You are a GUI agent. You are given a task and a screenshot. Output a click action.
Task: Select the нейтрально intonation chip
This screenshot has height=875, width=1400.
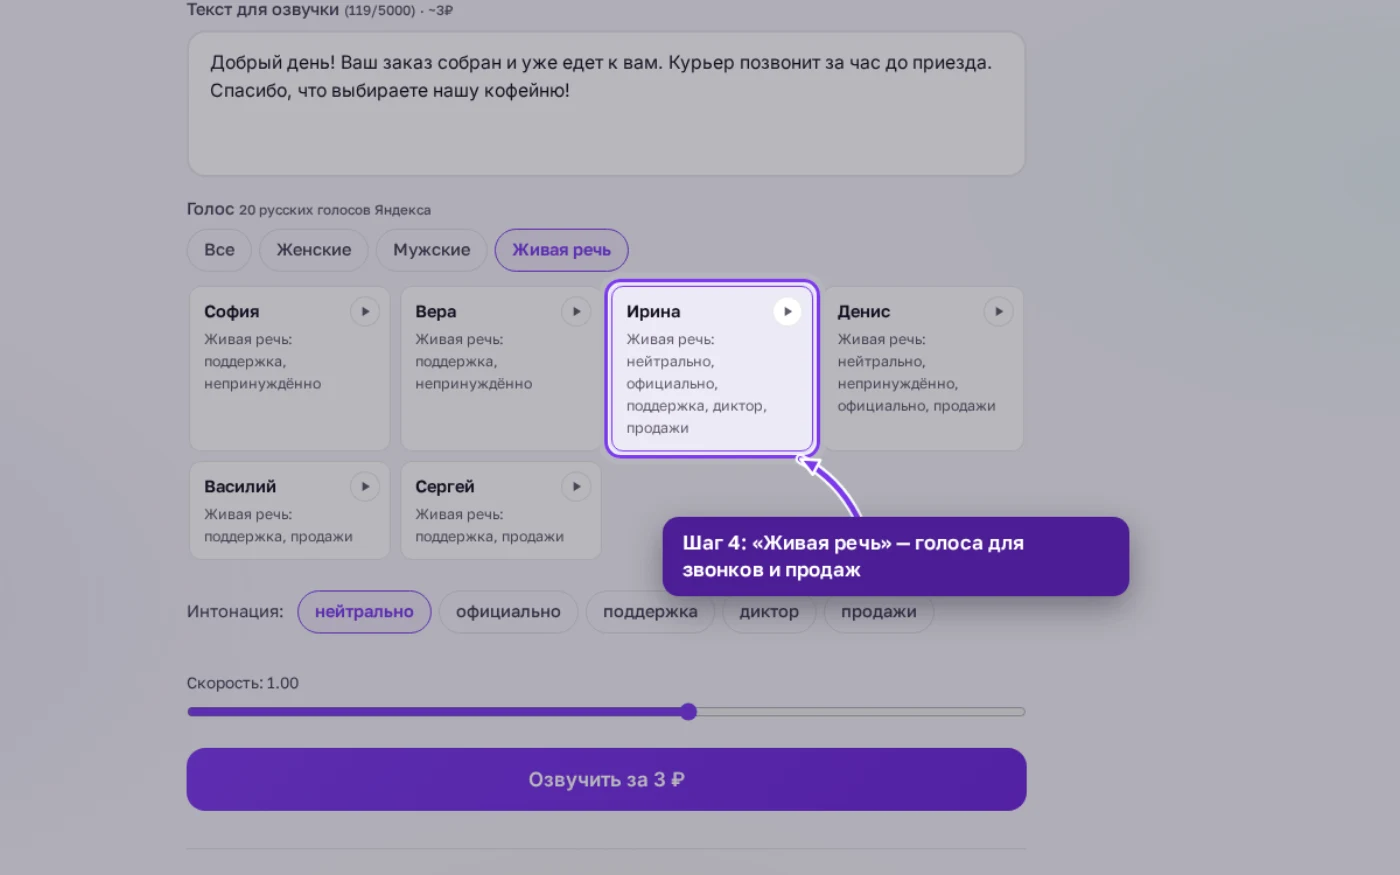(364, 612)
